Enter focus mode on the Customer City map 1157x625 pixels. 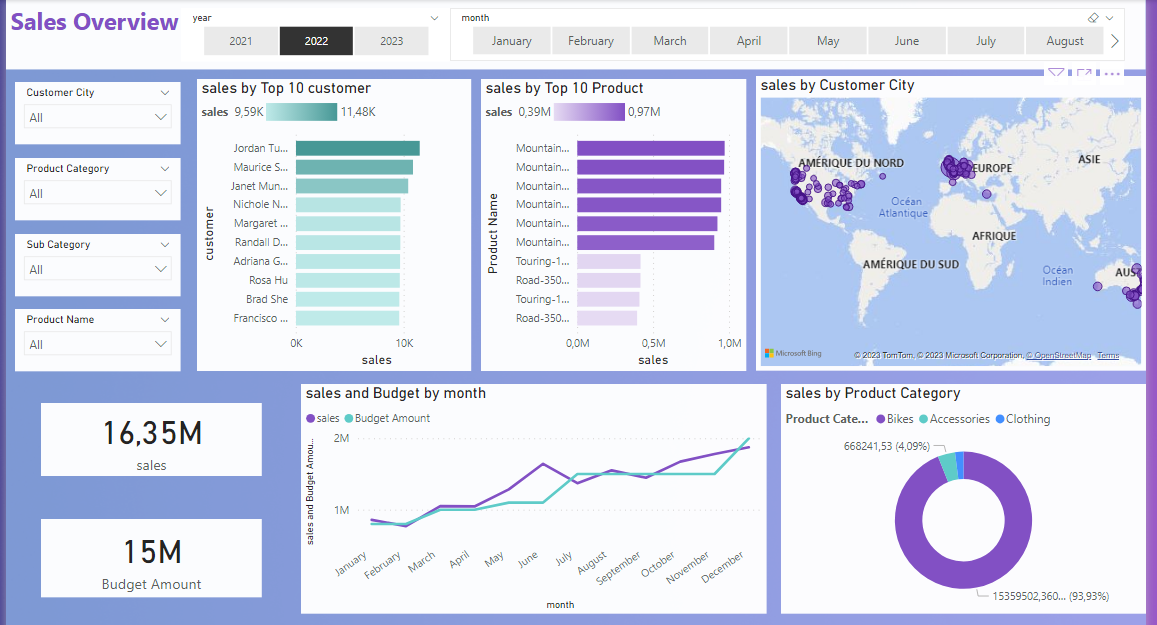1084,72
